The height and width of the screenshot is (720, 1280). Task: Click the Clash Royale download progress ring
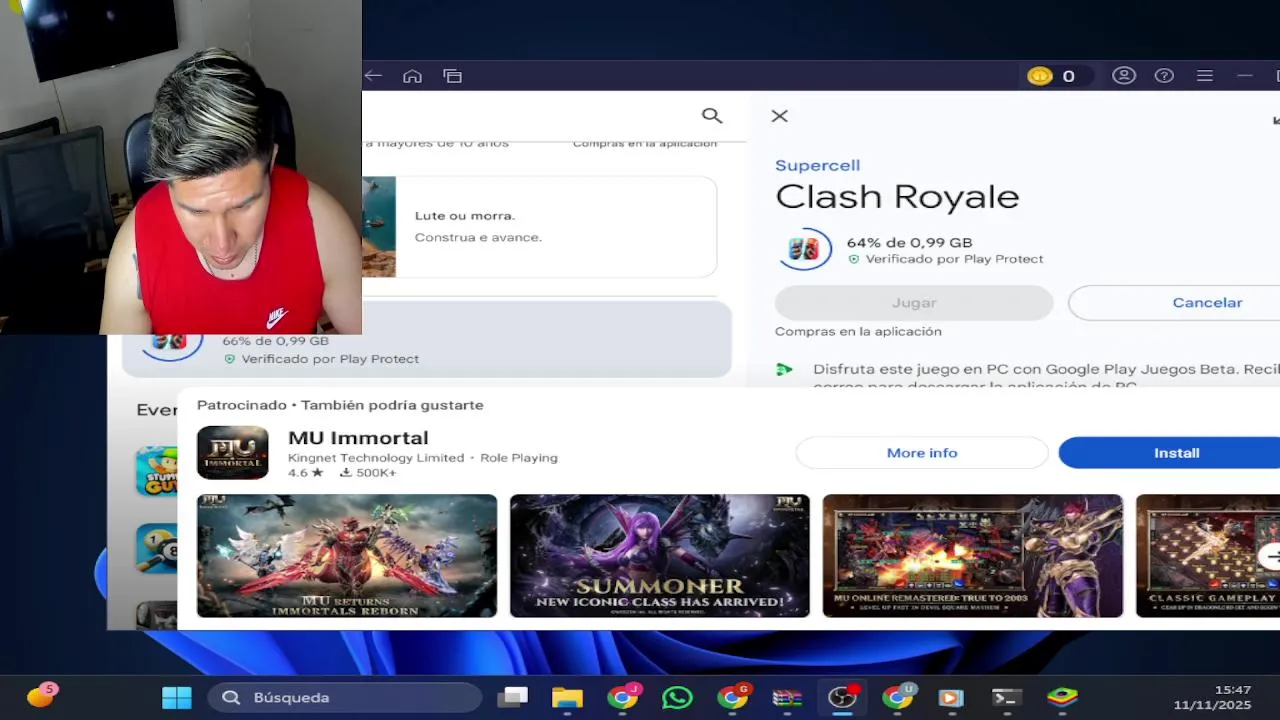(804, 249)
